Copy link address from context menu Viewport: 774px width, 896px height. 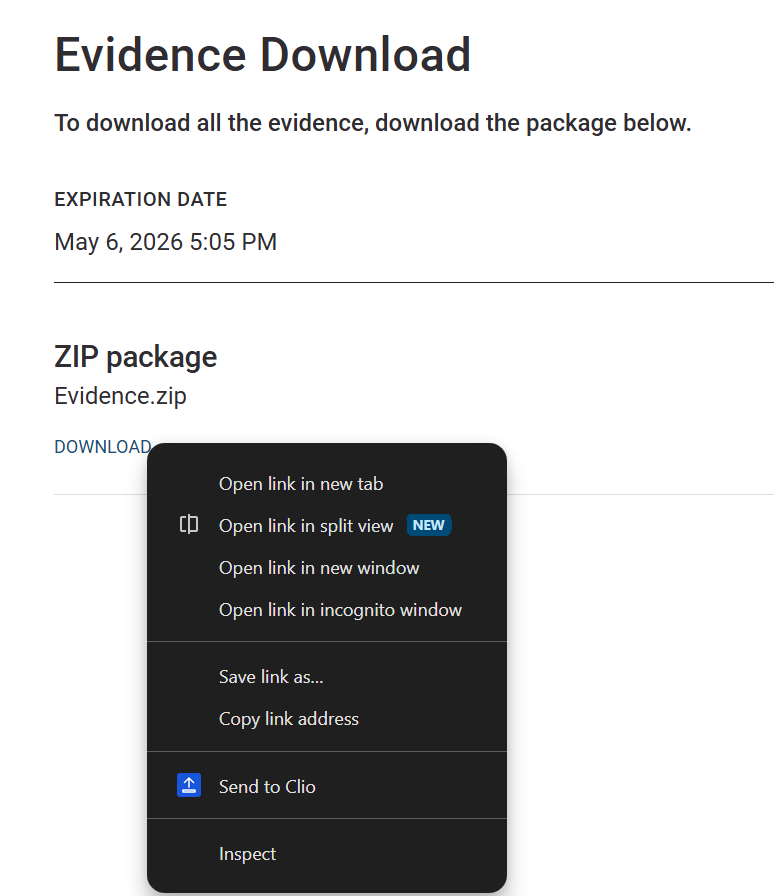pyautogui.click(x=289, y=718)
